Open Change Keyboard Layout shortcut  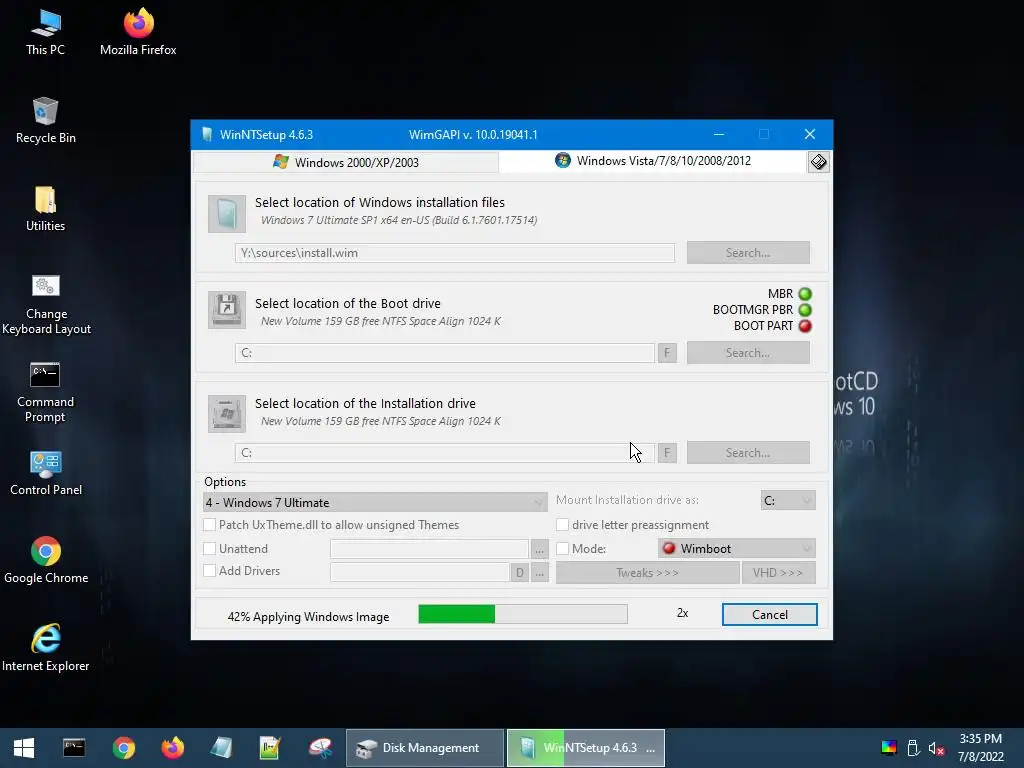(x=46, y=304)
